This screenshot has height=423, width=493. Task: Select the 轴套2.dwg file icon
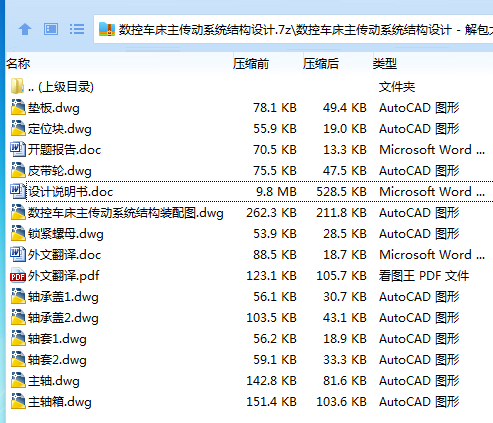tap(18, 359)
